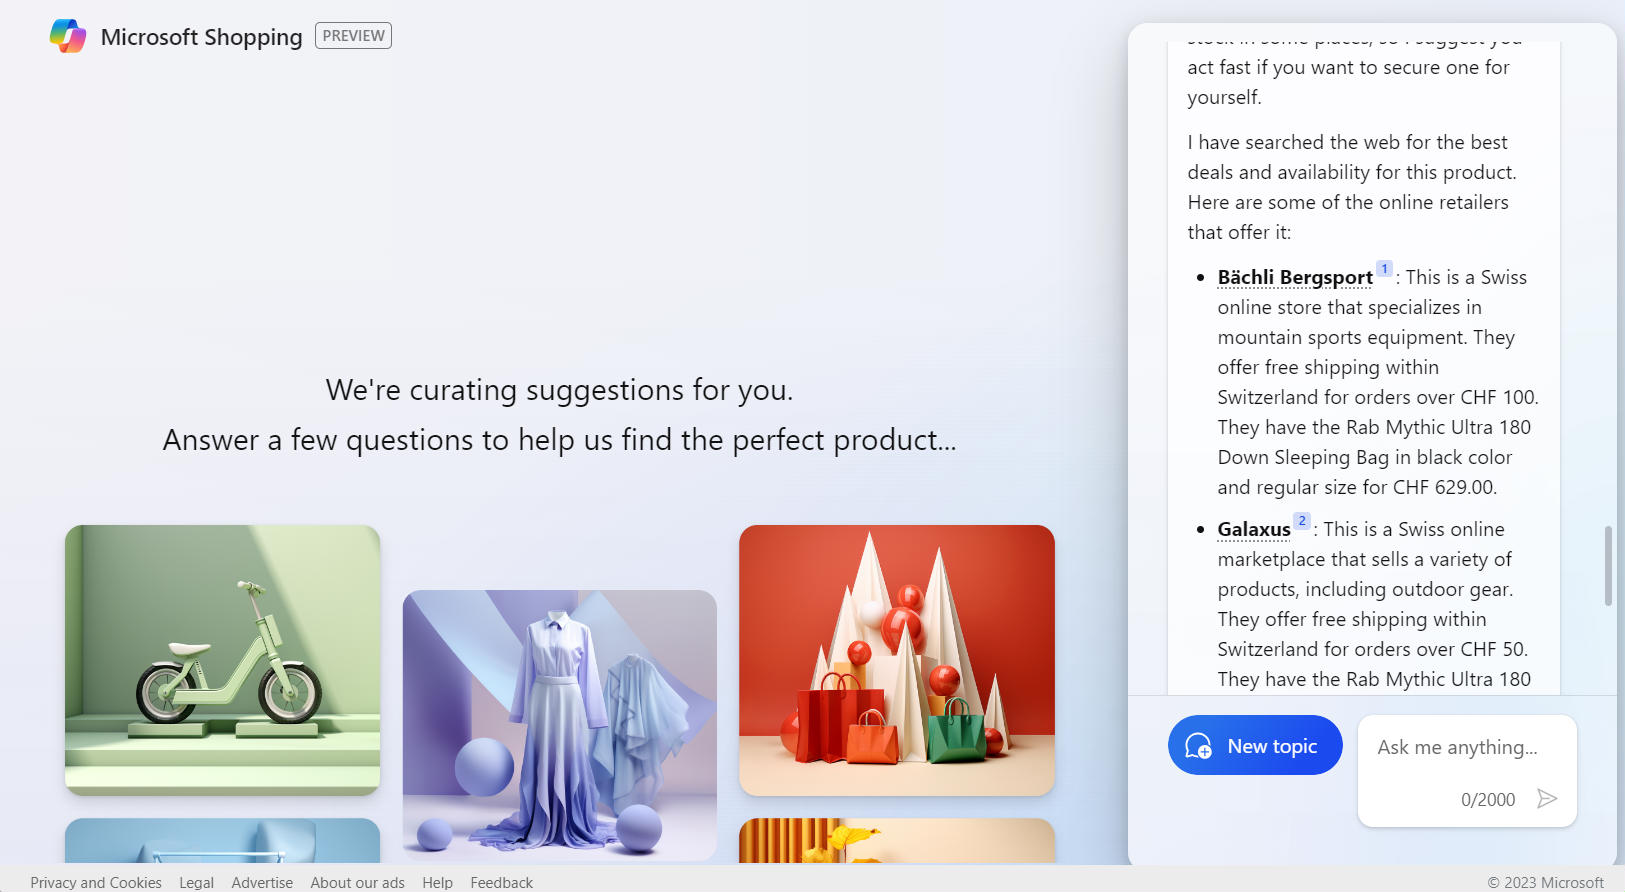
Task: Click the 0/2000 character counter
Action: pyautogui.click(x=1488, y=799)
